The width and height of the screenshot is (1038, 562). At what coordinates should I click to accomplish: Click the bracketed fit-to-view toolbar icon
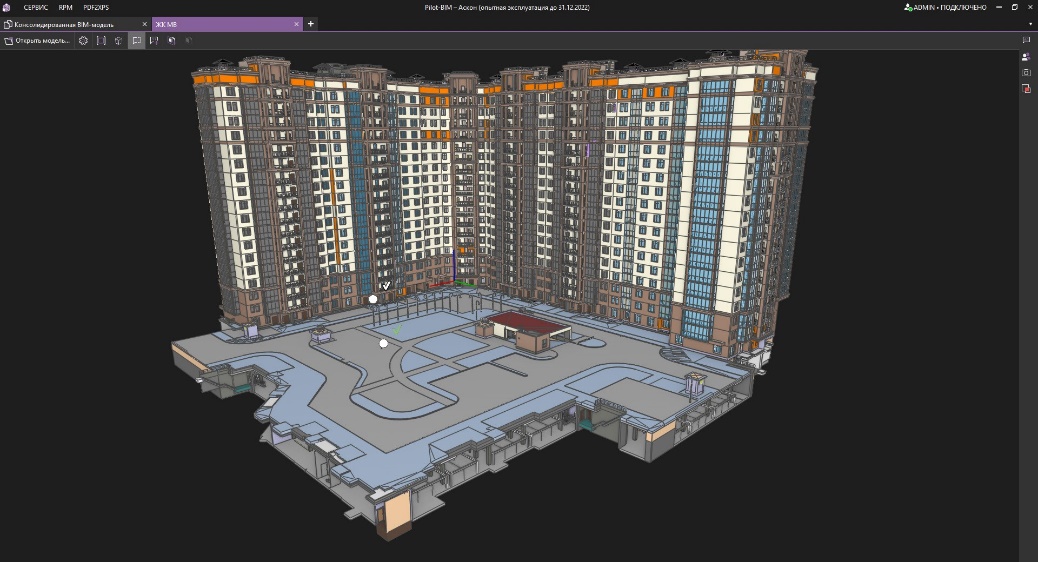click(x=101, y=41)
